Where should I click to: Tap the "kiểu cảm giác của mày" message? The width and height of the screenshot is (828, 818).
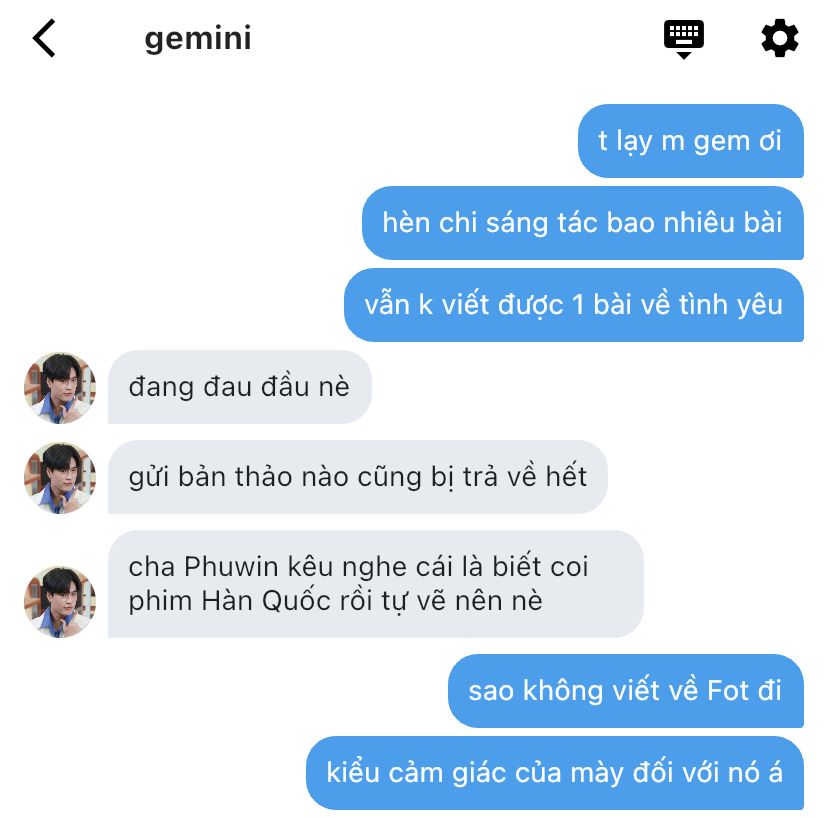[x=554, y=773]
